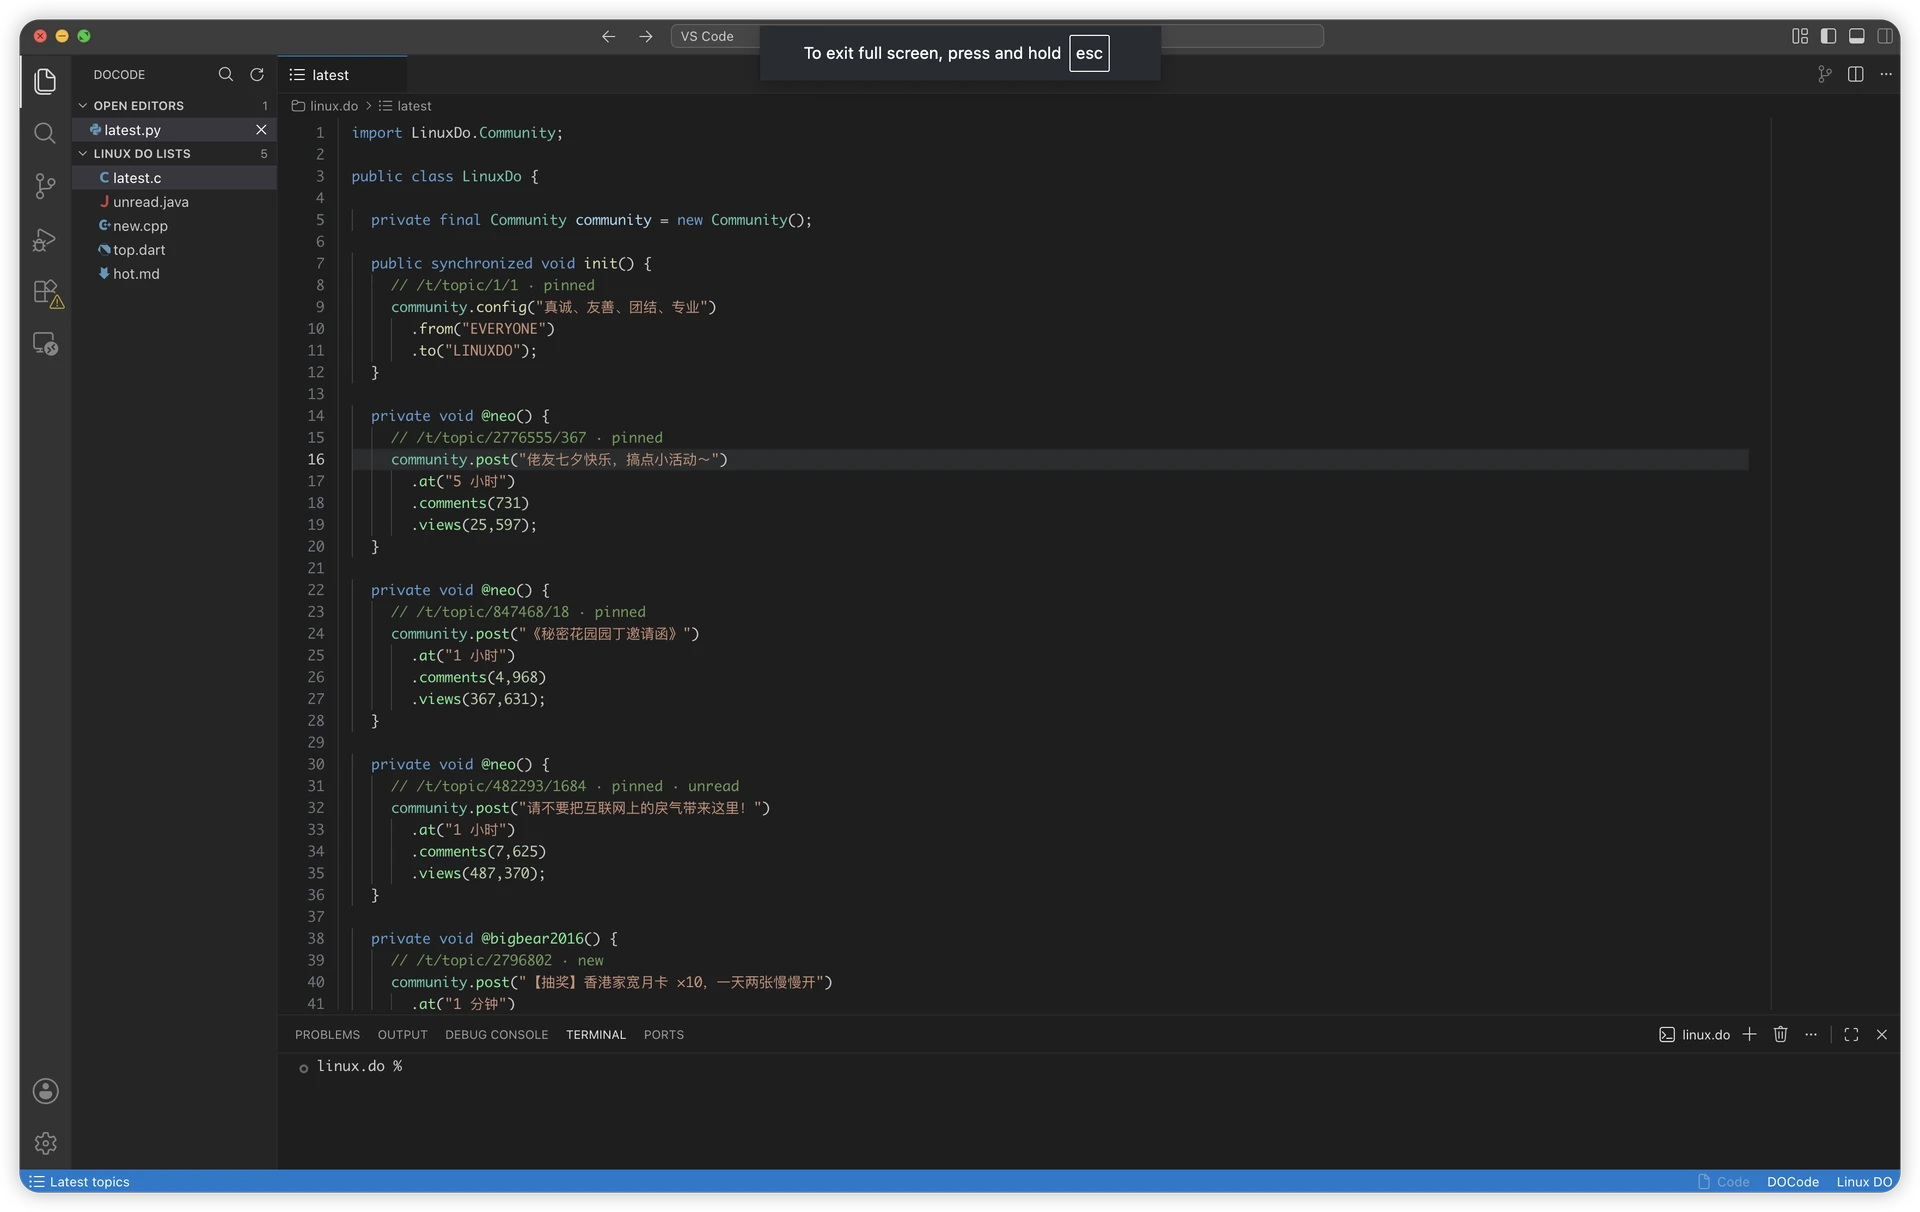
Task: Close latest.py in Open Editors
Action: (x=261, y=130)
